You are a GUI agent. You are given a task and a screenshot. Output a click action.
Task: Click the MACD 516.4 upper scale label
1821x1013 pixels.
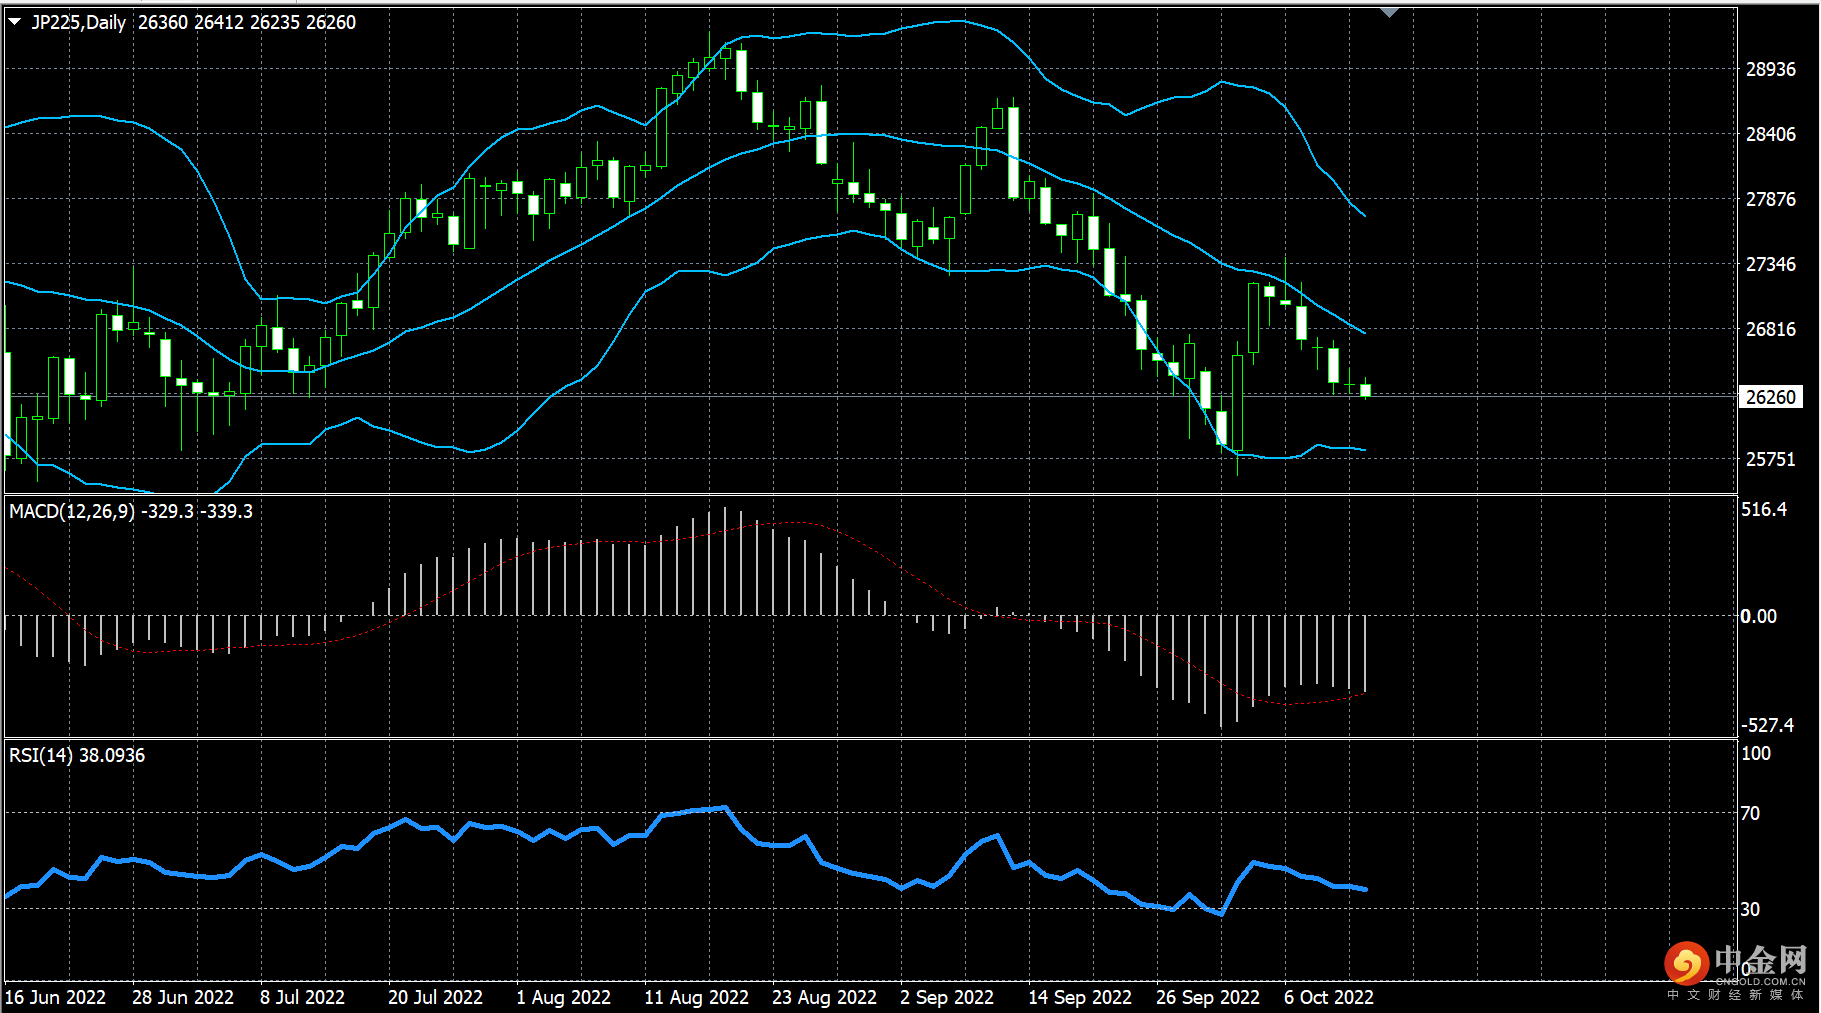pyautogui.click(x=1763, y=509)
